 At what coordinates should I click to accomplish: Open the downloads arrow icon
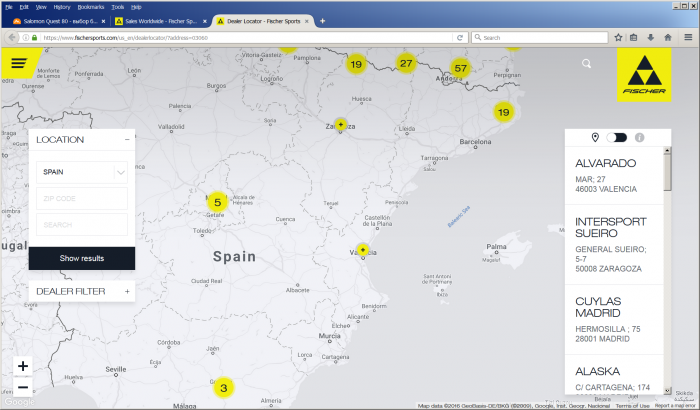(x=650, y=38)
